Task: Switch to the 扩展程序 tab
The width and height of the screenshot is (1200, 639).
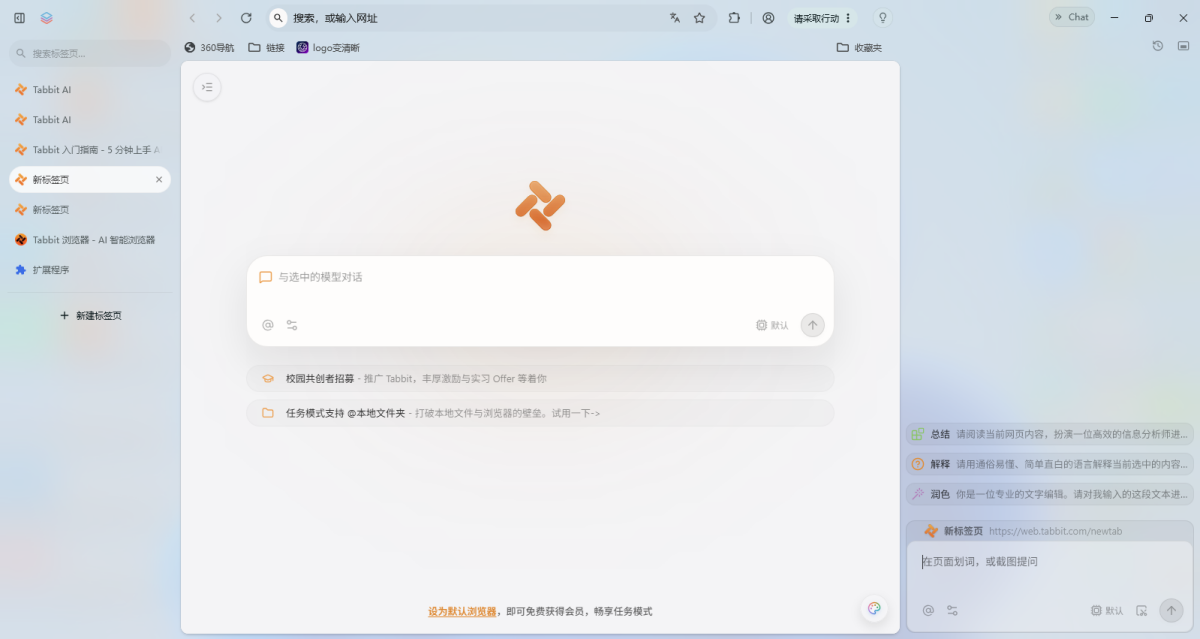Action: (x=90, y=270)
